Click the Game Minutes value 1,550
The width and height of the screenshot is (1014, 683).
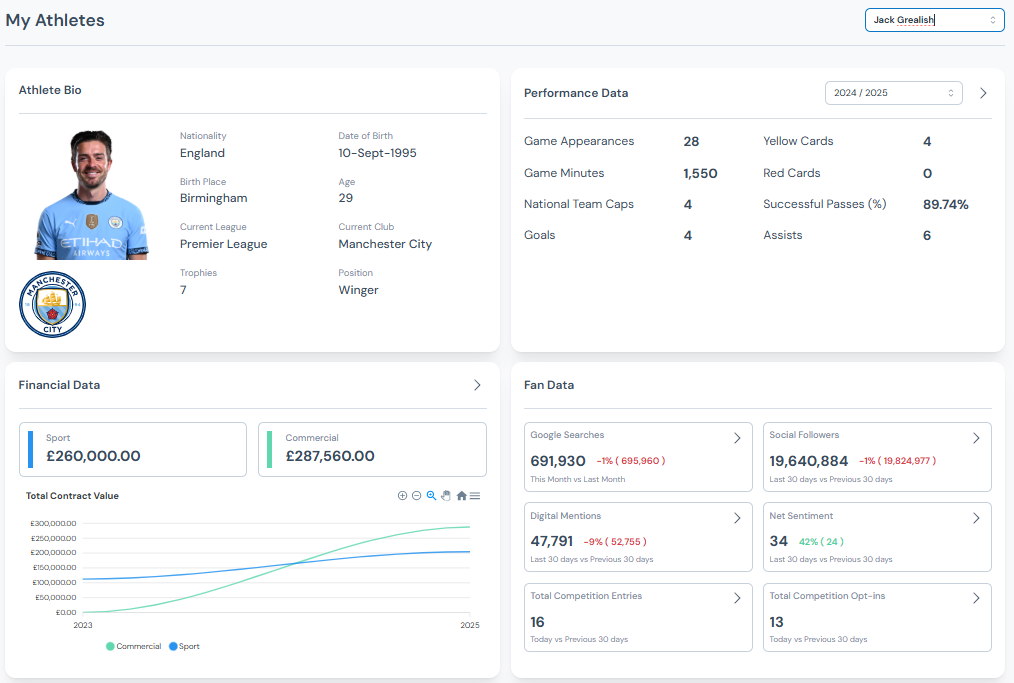pos(700,173)
